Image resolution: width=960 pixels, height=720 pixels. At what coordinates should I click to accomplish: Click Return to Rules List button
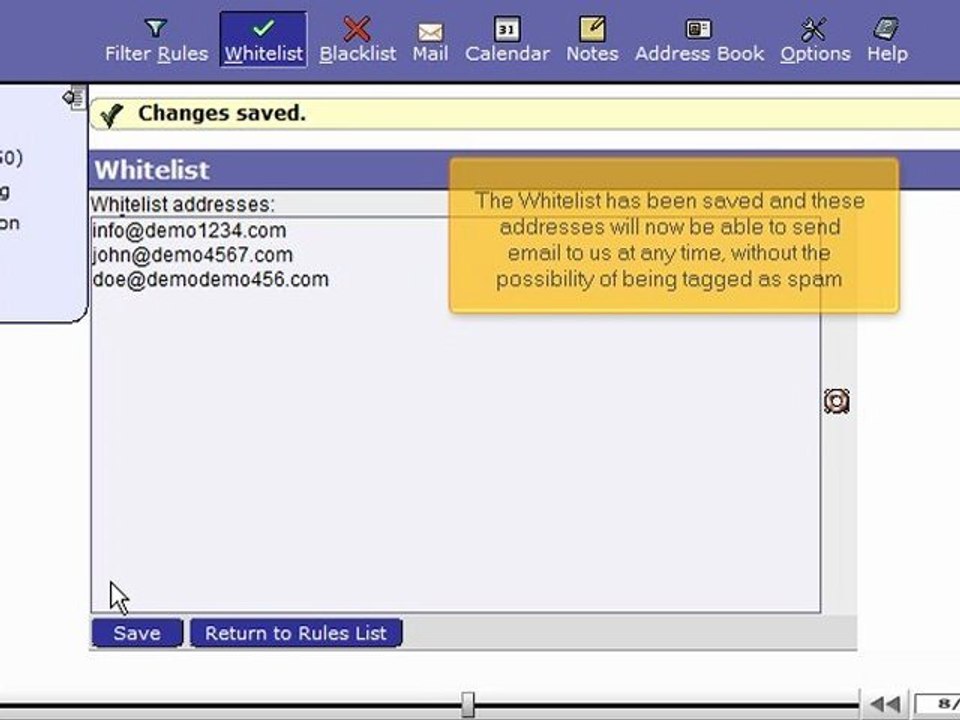point(296,633)
